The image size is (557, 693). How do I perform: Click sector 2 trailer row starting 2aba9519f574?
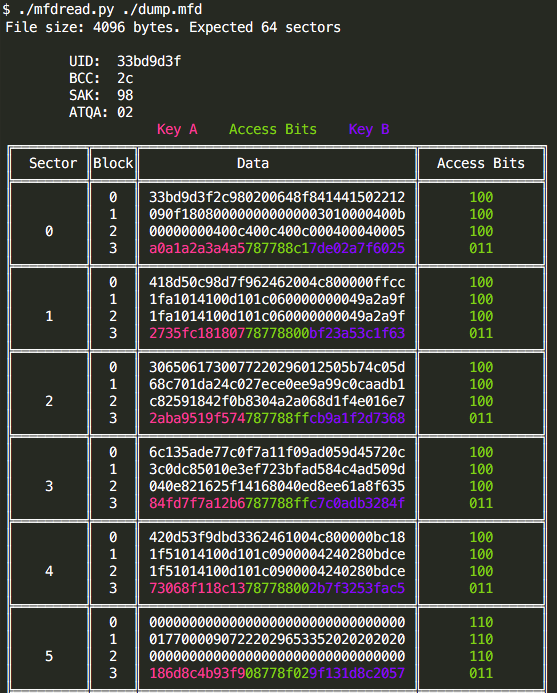tap(277, 418)
